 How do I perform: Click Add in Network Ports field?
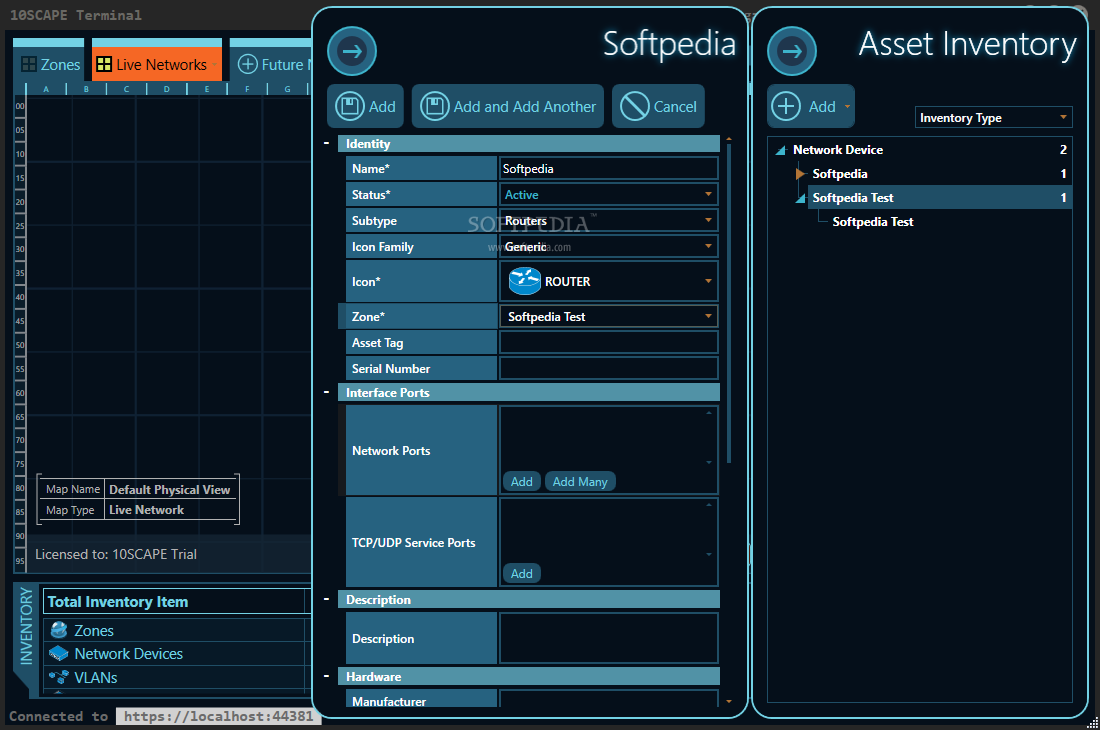(521, 482)
